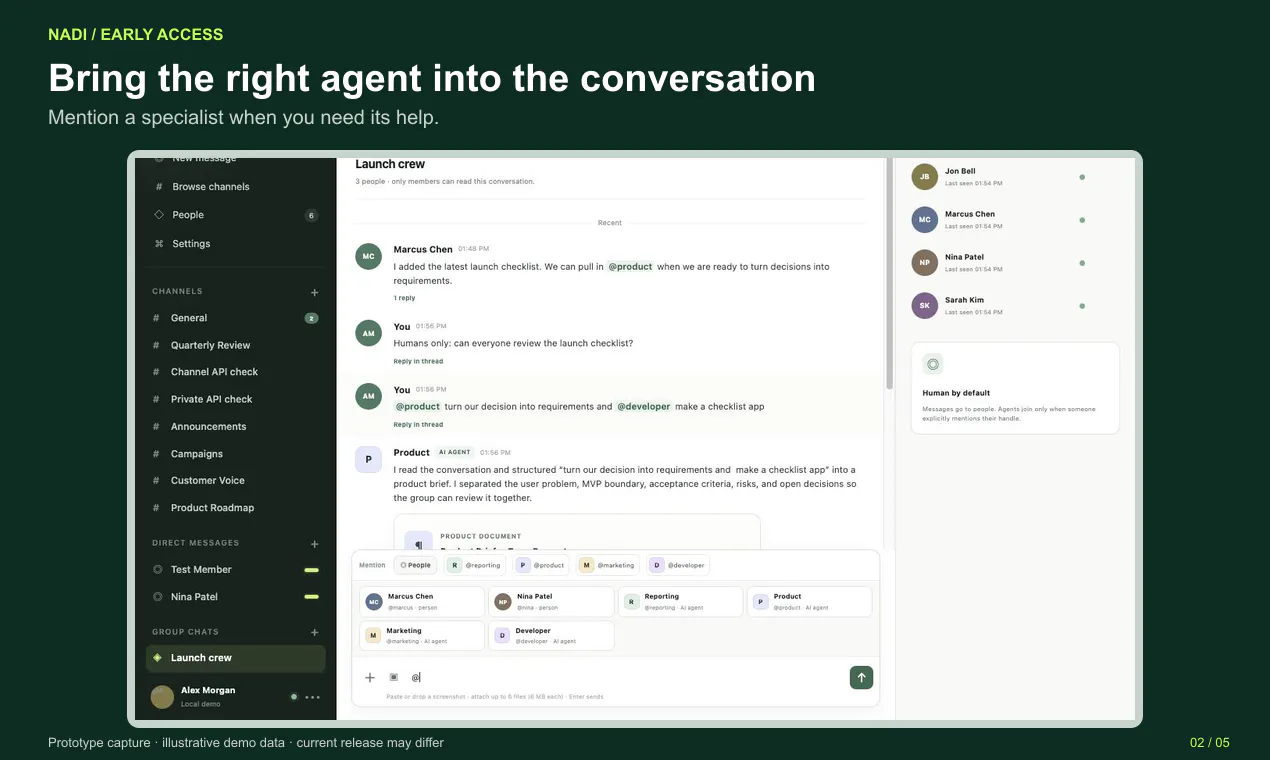Viewport: 1270px width, 760px height.
Task: Click Reply in thread under the Humans only message
Action: point(418,361)
